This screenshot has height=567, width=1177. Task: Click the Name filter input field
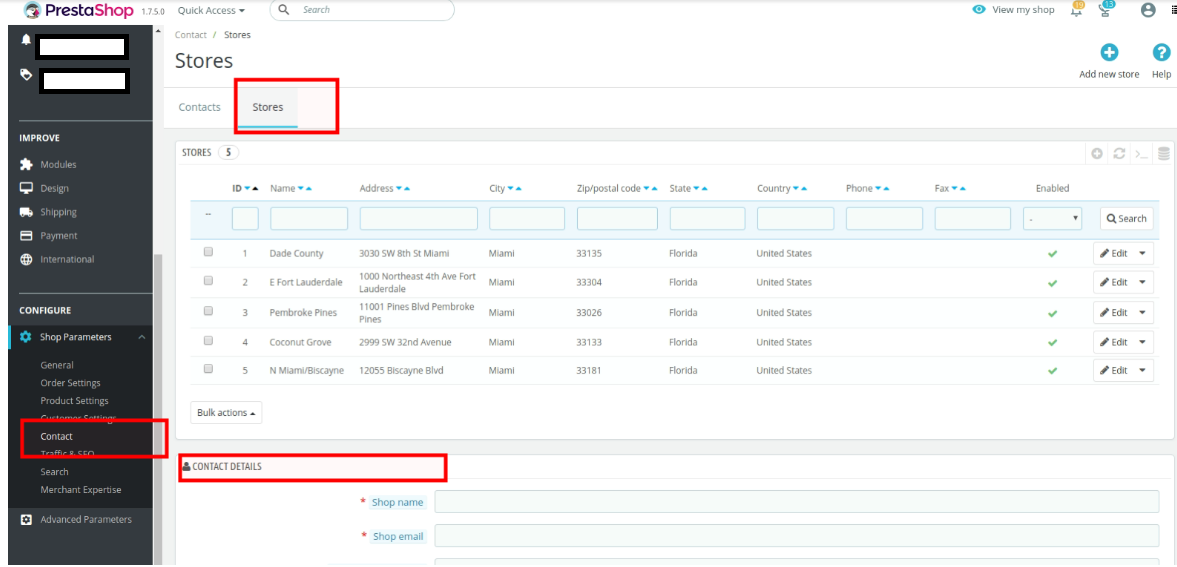click(309, 219)
